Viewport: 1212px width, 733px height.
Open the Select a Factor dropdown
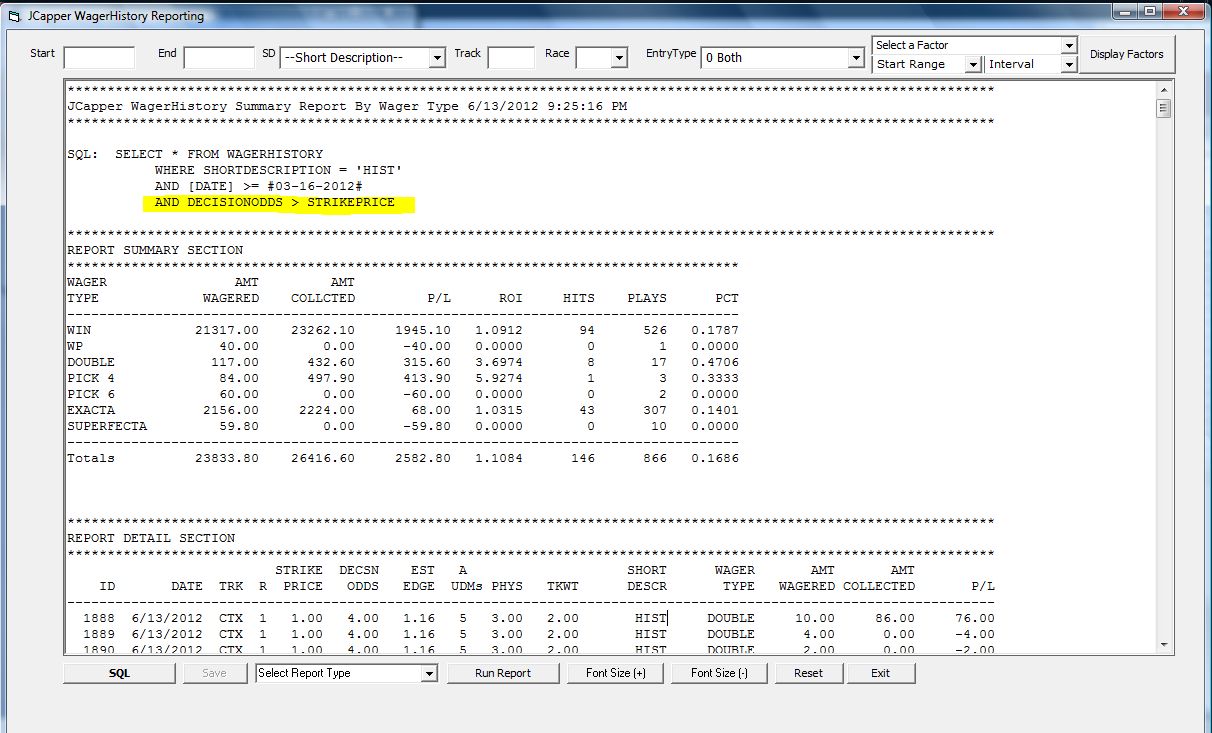(1068, 46)
